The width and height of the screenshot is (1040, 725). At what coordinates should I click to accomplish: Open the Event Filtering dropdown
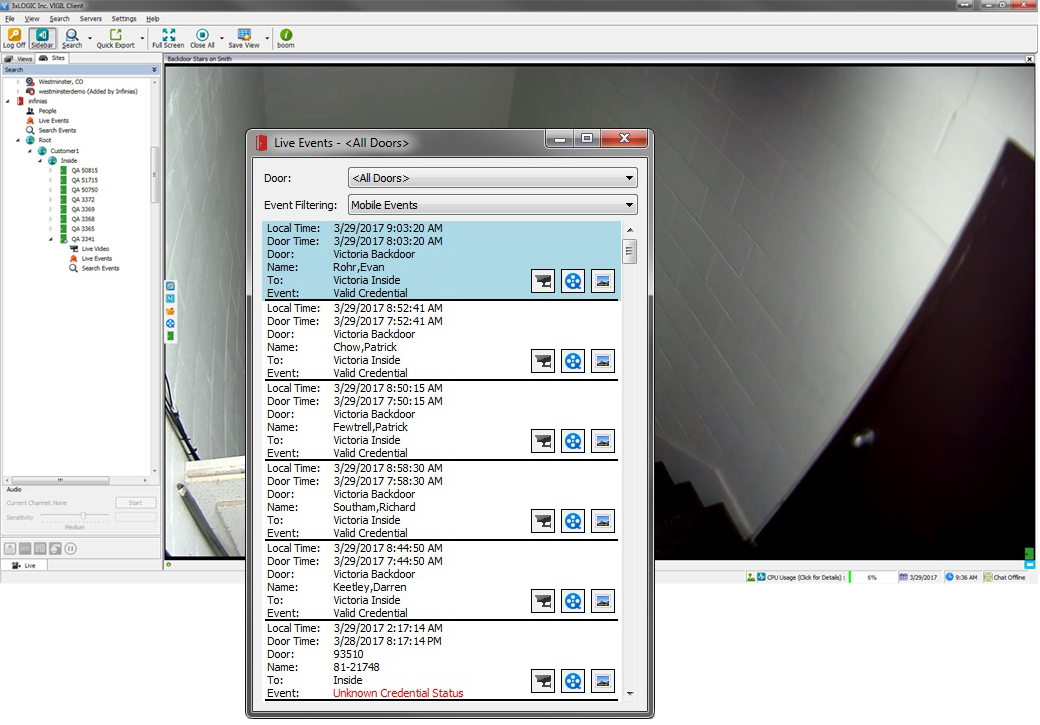[629, 204]
